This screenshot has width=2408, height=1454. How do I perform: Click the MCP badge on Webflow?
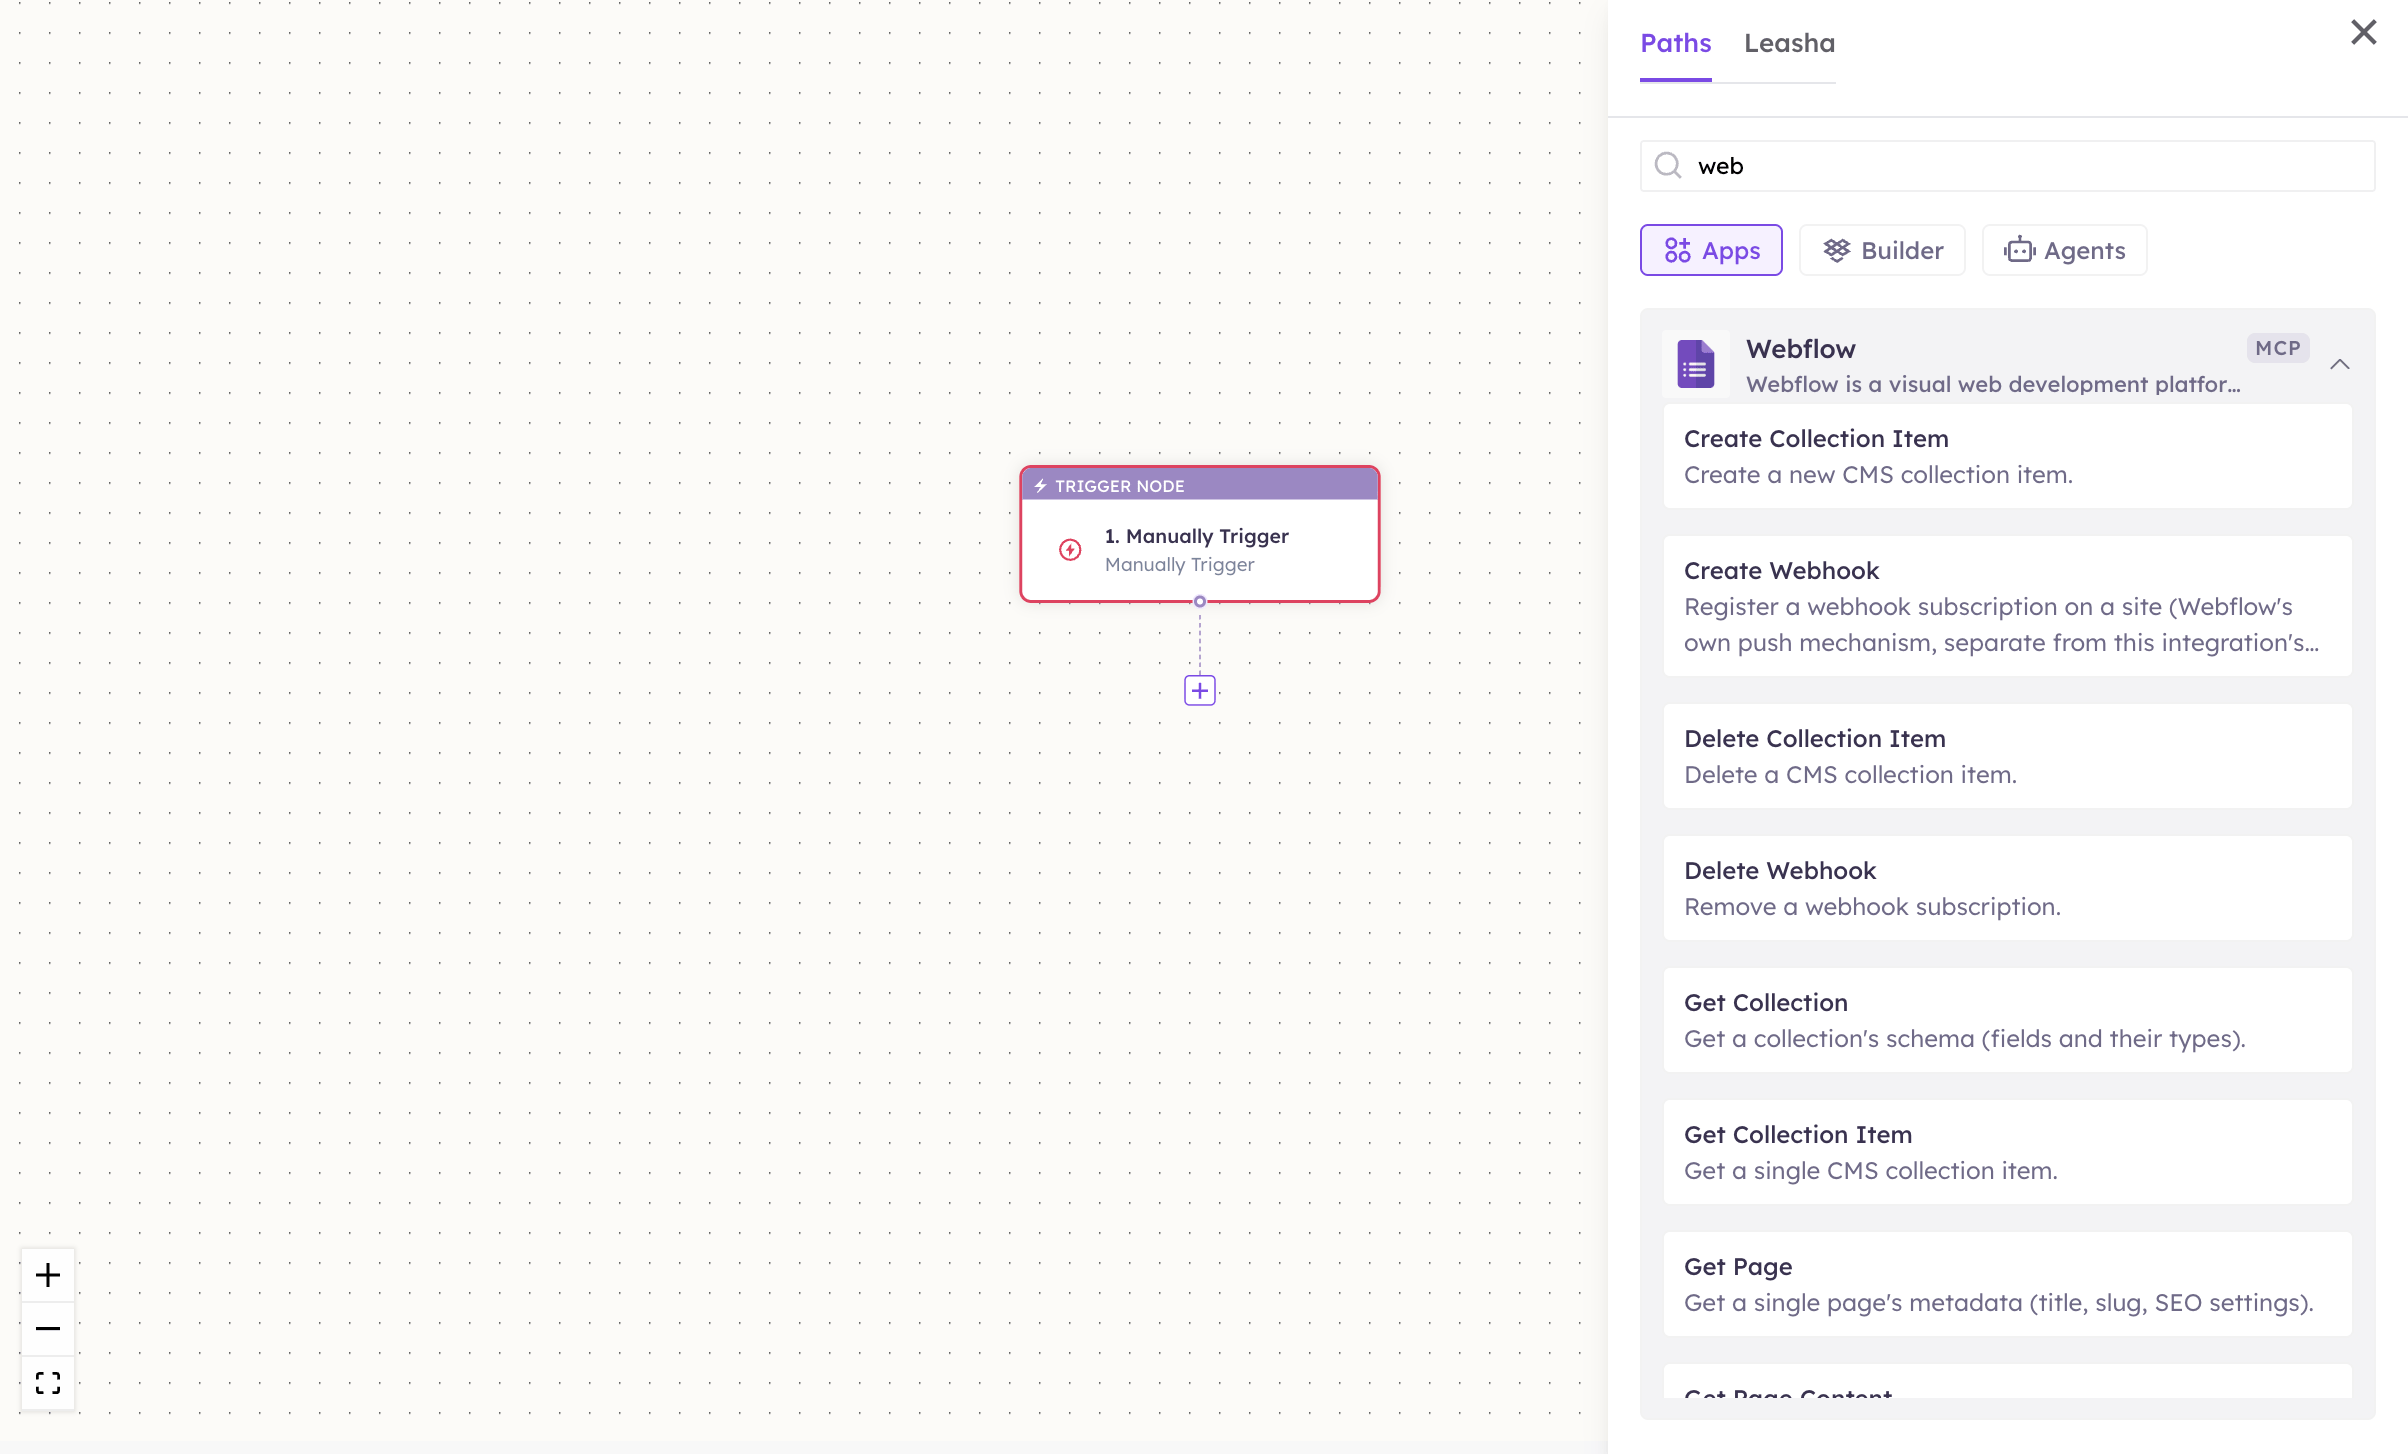[2278, 348]
